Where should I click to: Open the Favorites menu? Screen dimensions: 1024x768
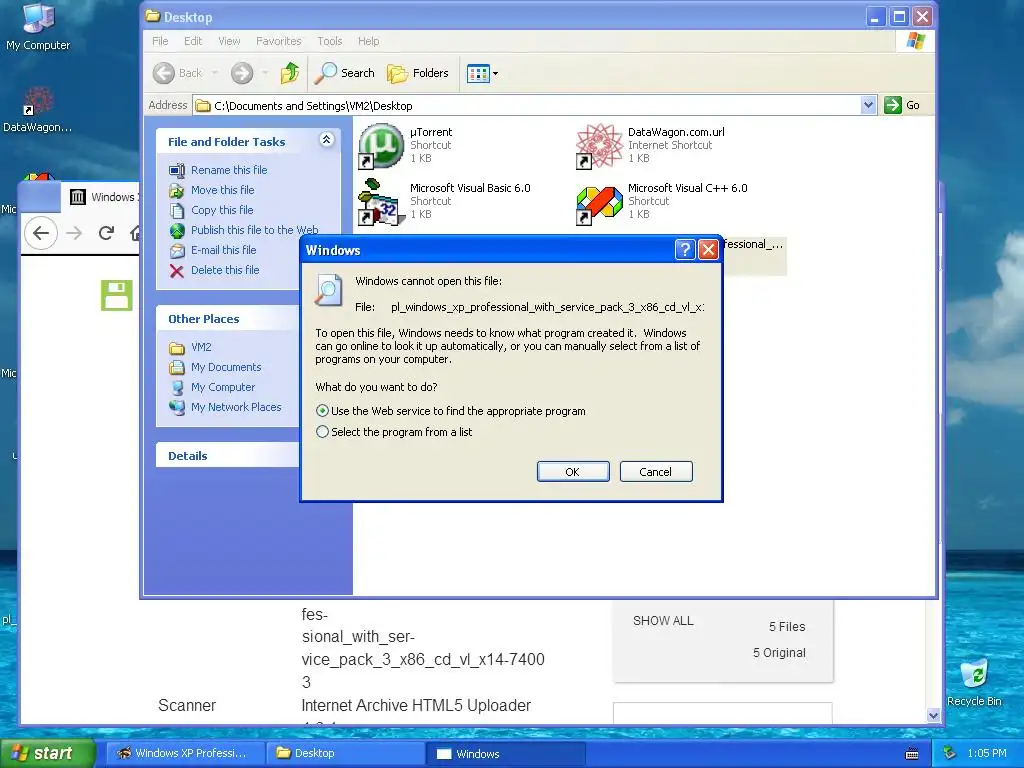pyautogui.click(x=278, y=41)
